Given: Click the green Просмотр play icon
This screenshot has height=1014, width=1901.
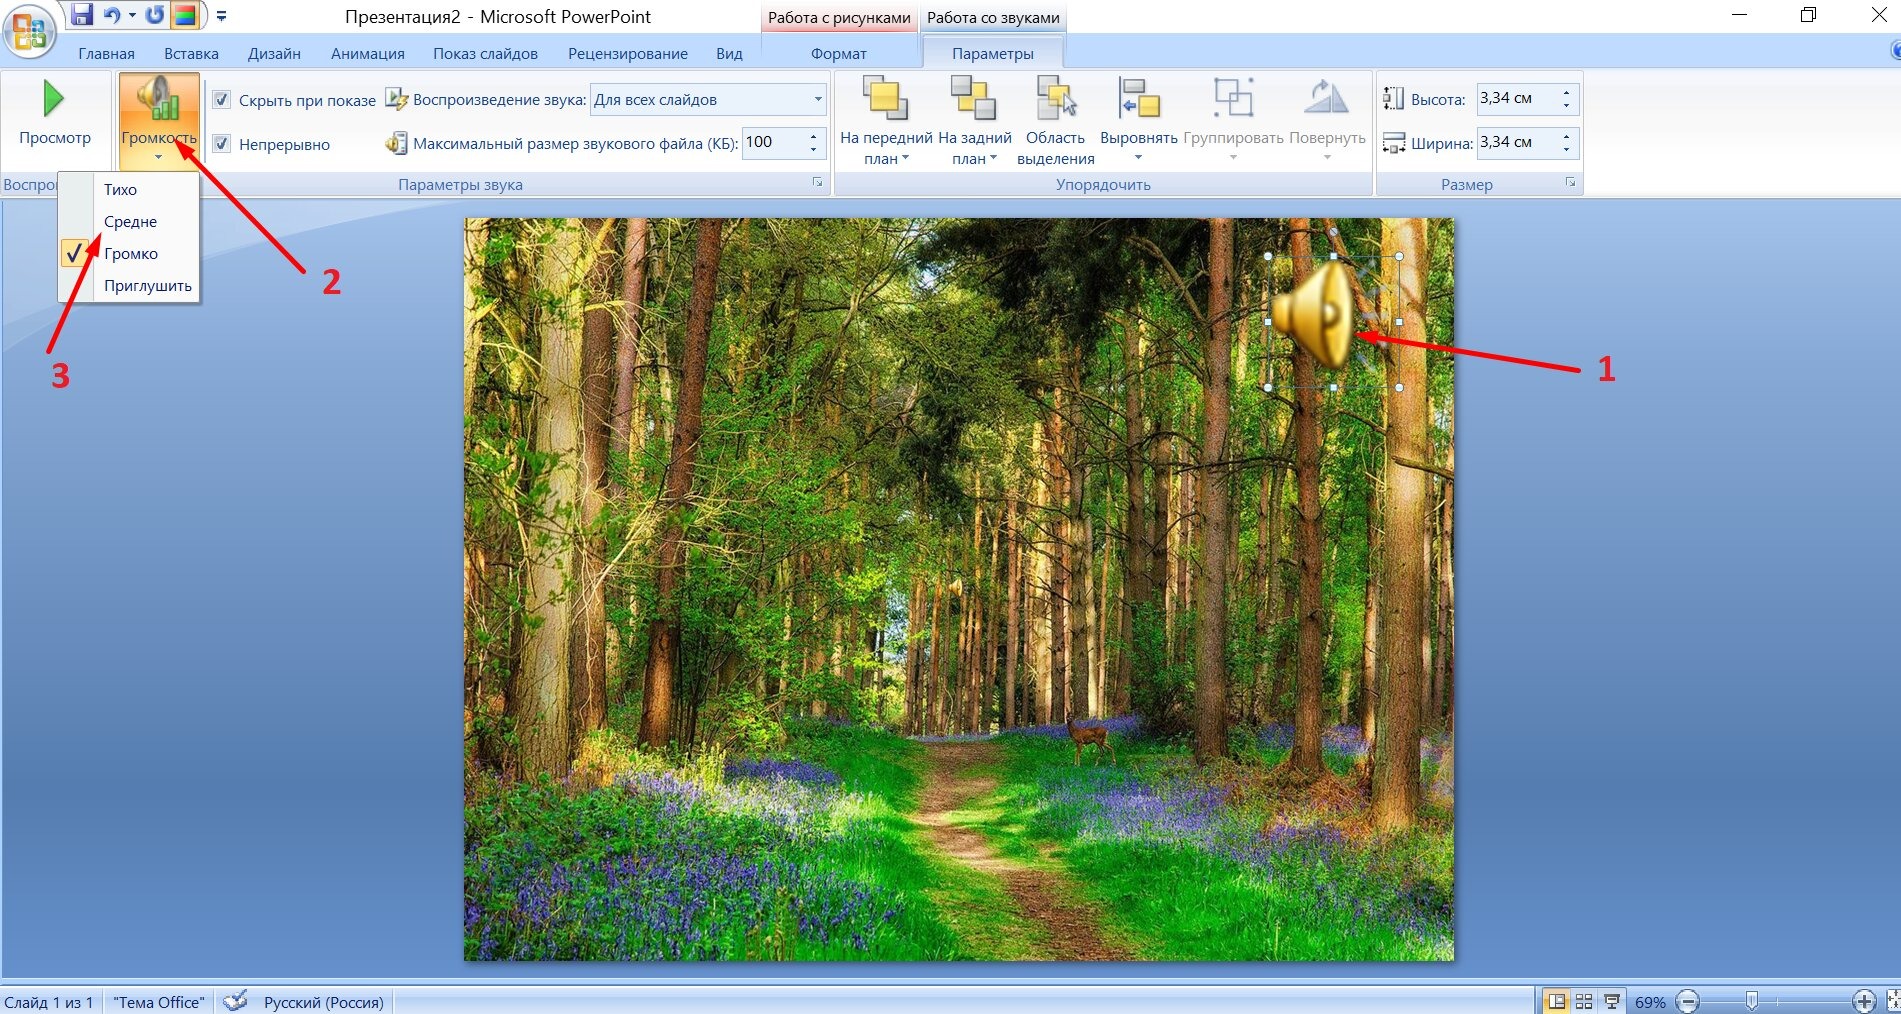Looking at the screenshot, I should coord(54,100).
